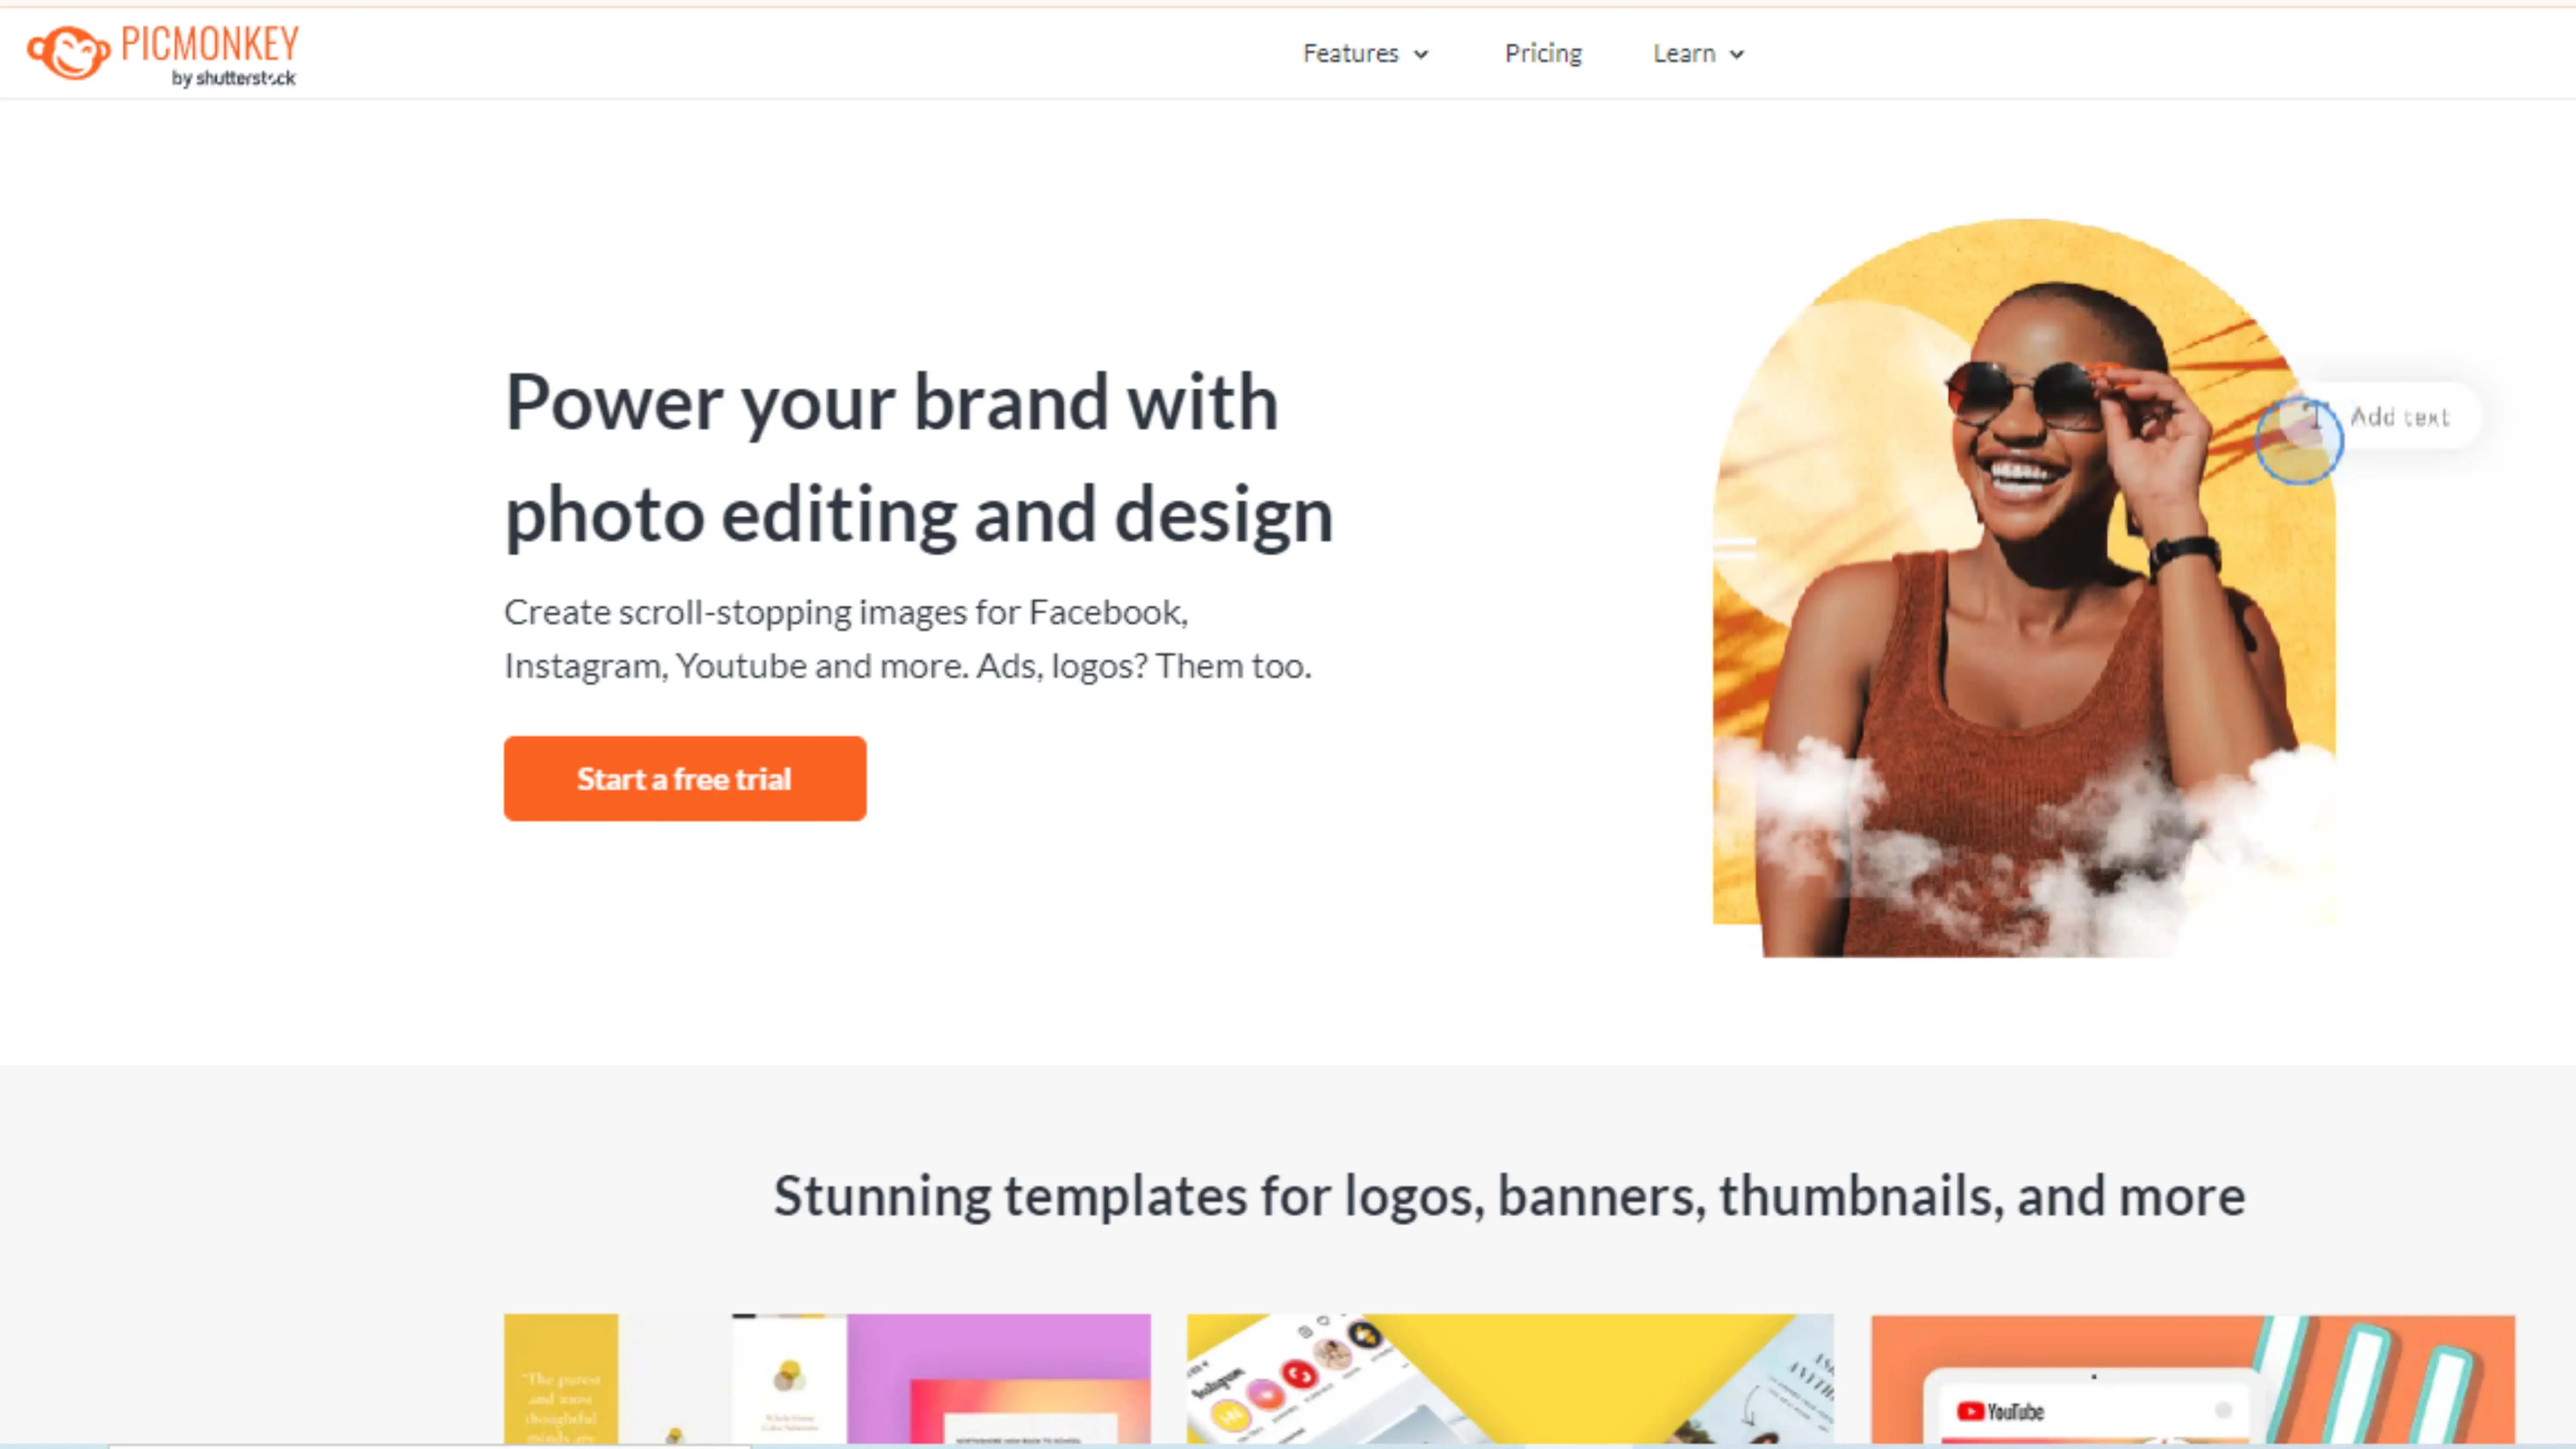Click the hero image of smiling woman
Image resolution: width=2576 pixels, height=1449 pixels.
tap(2024, 588)
